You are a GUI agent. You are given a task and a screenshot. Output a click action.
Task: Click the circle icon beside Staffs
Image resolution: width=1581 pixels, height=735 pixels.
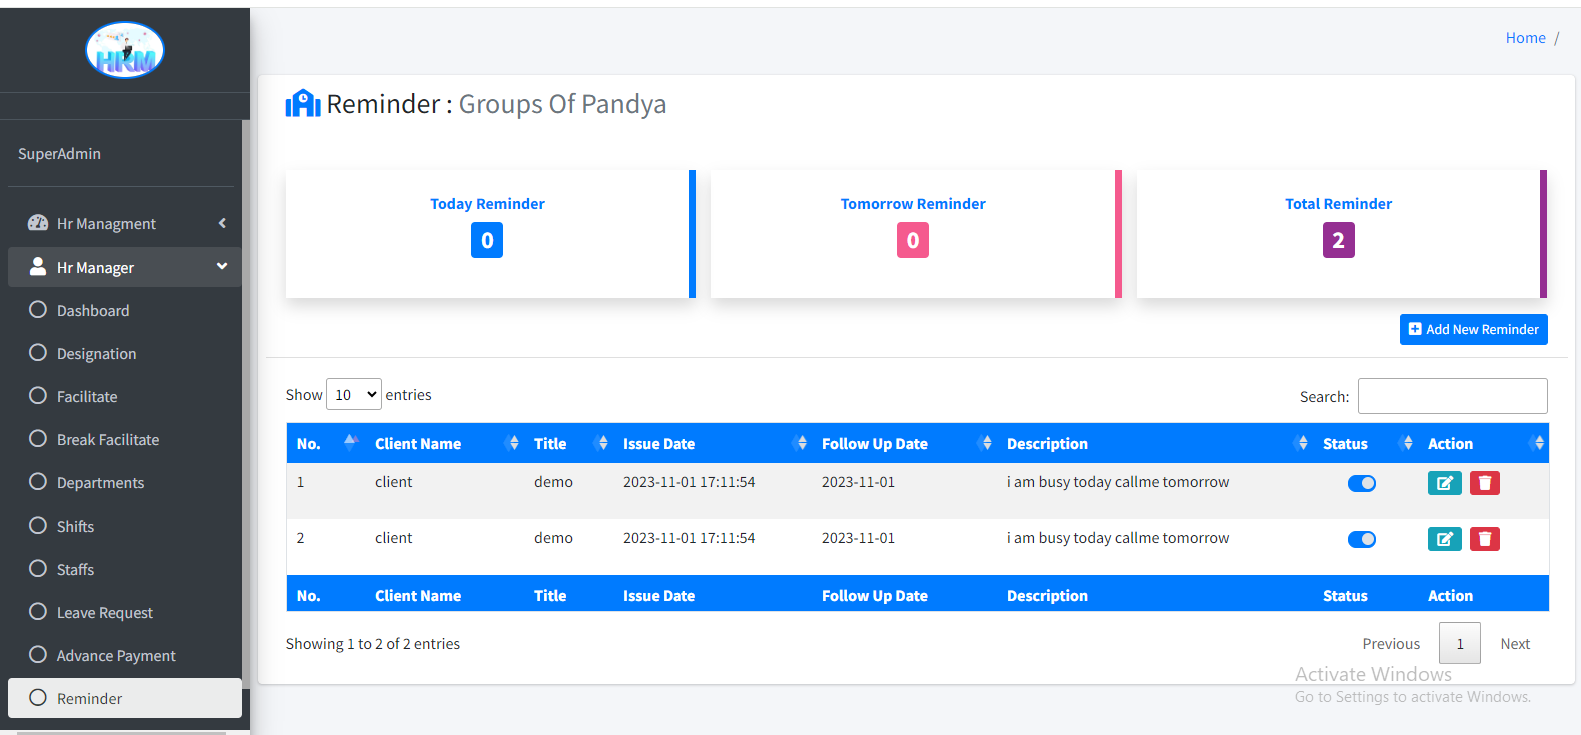tap(38, 568)
